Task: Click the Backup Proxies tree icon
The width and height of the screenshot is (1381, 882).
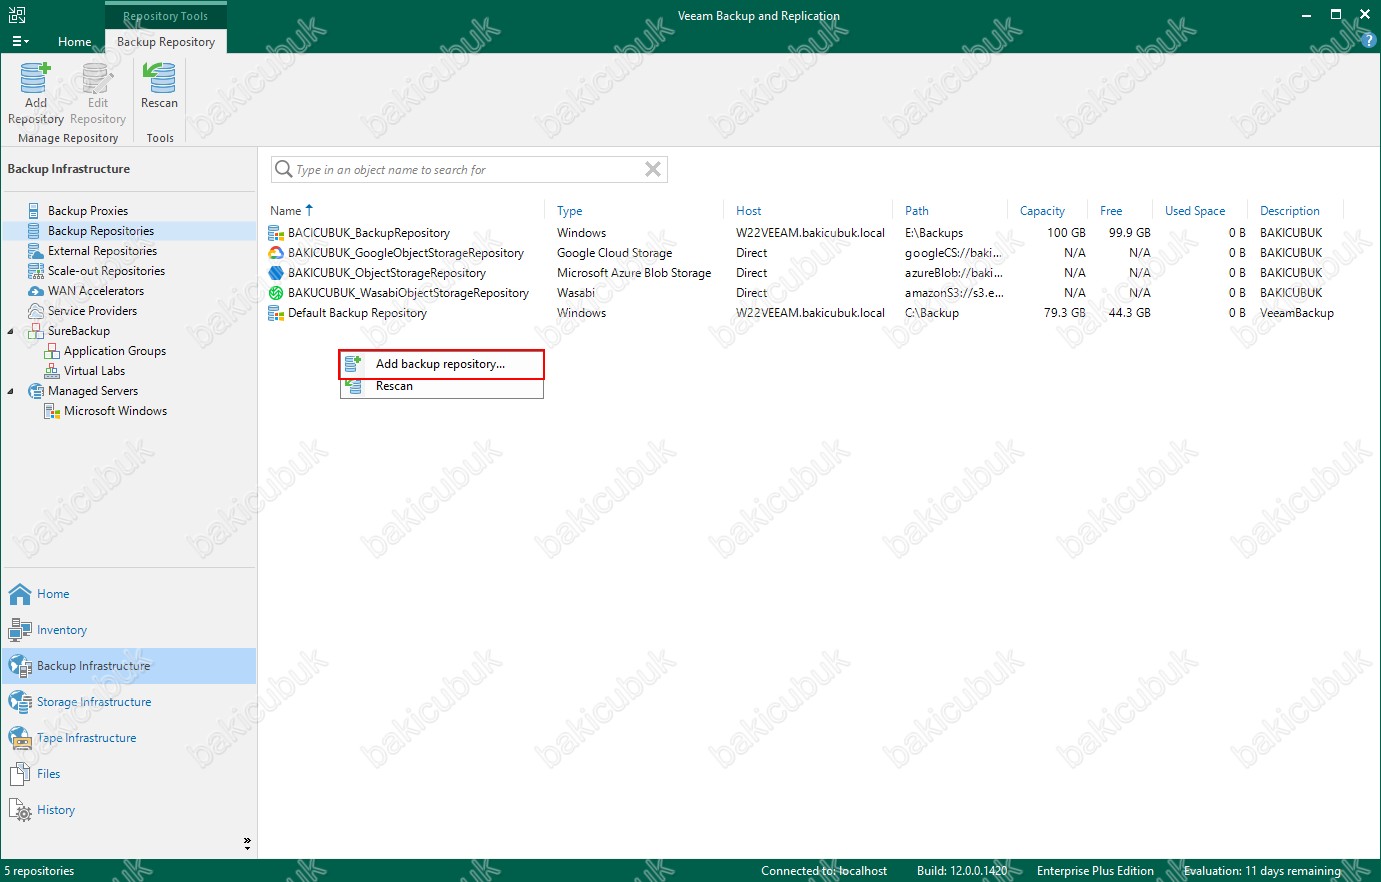Action: pyautogui.click(x=36, y=211)
